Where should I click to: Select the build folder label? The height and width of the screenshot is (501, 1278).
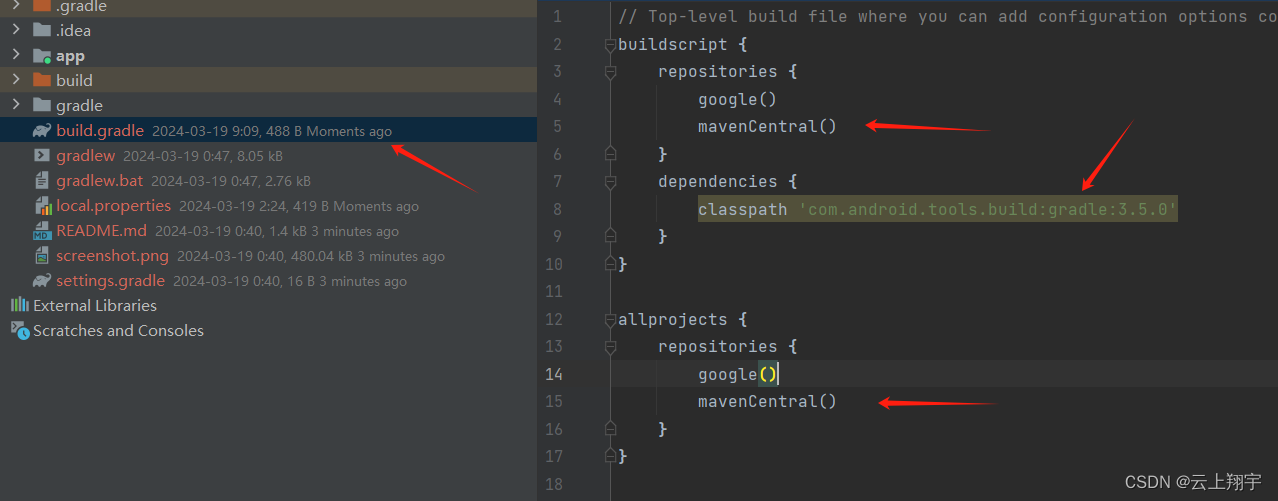click(x=74, y=80)
